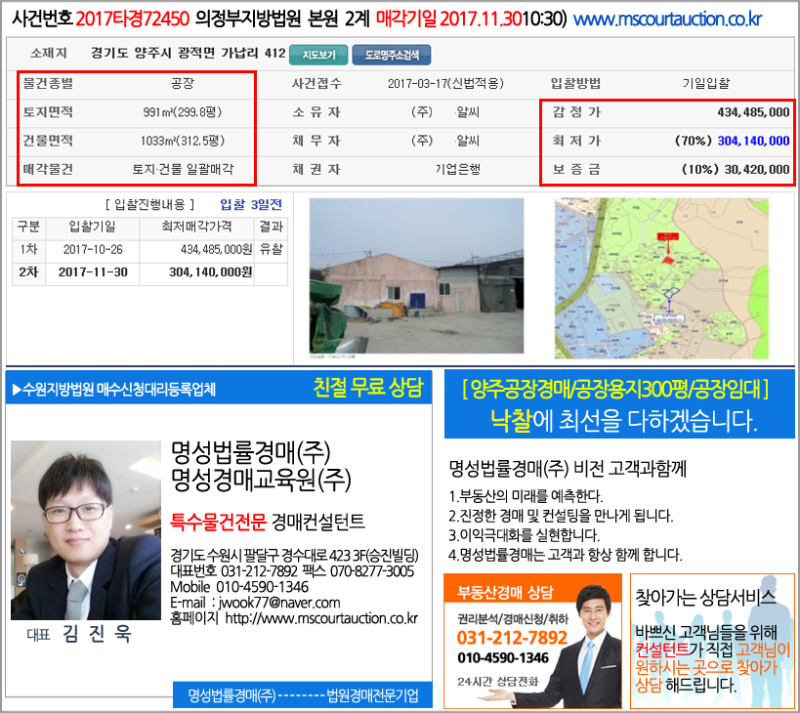The height and width of the screenshot is (713, 800).
Task: Open the location map thumbnail
Action: tap(662, 278)
